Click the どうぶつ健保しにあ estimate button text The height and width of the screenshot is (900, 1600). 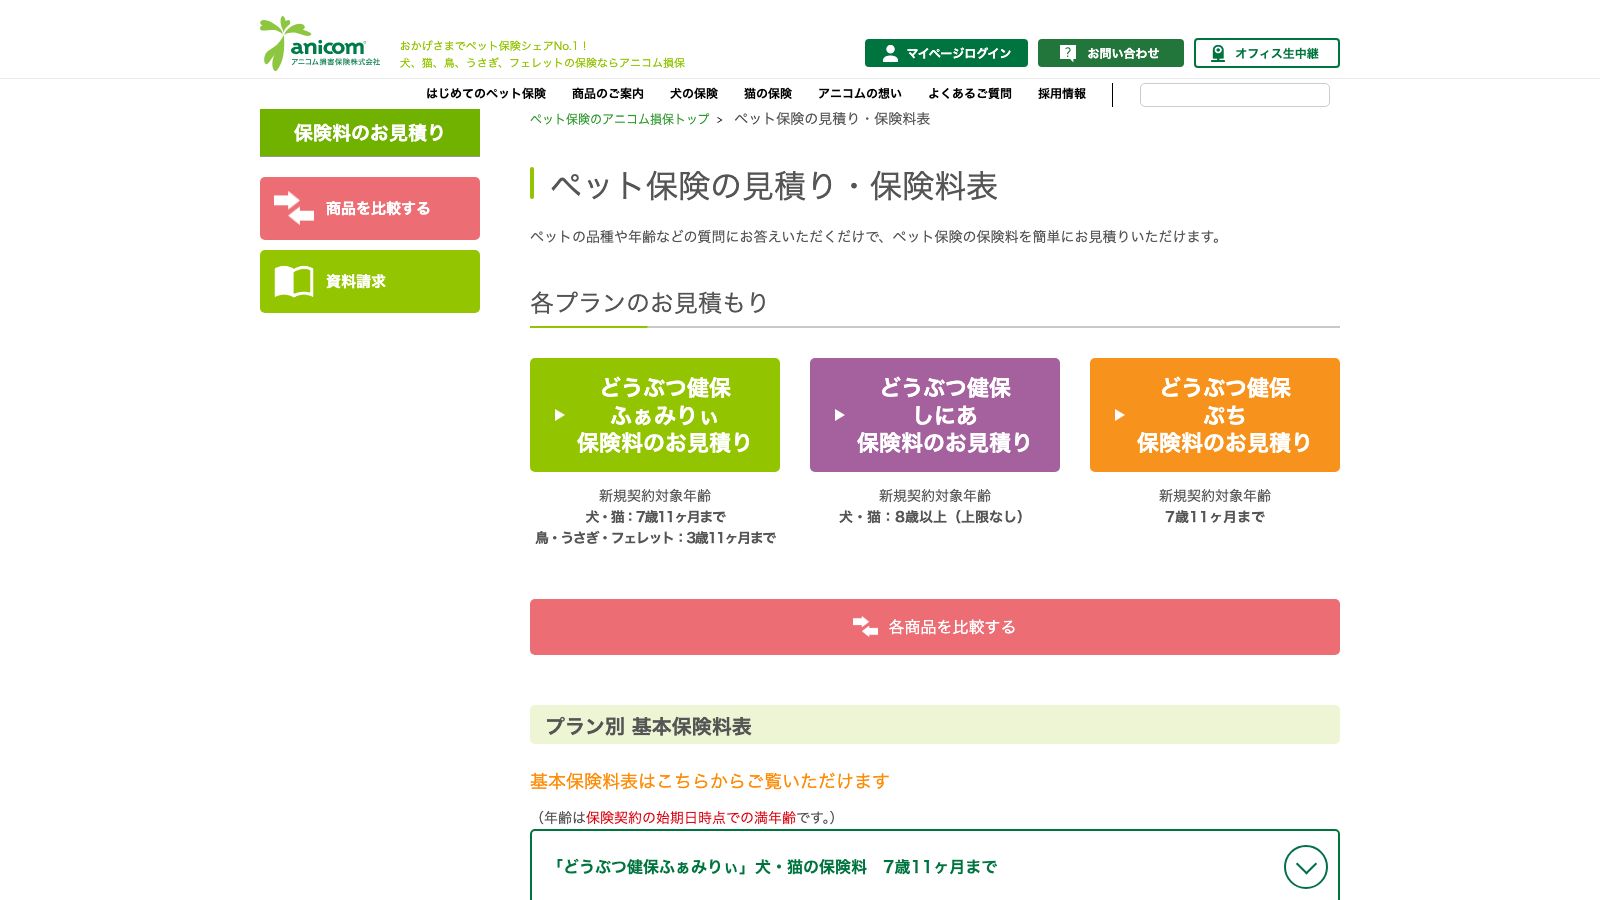click(945, 415)
